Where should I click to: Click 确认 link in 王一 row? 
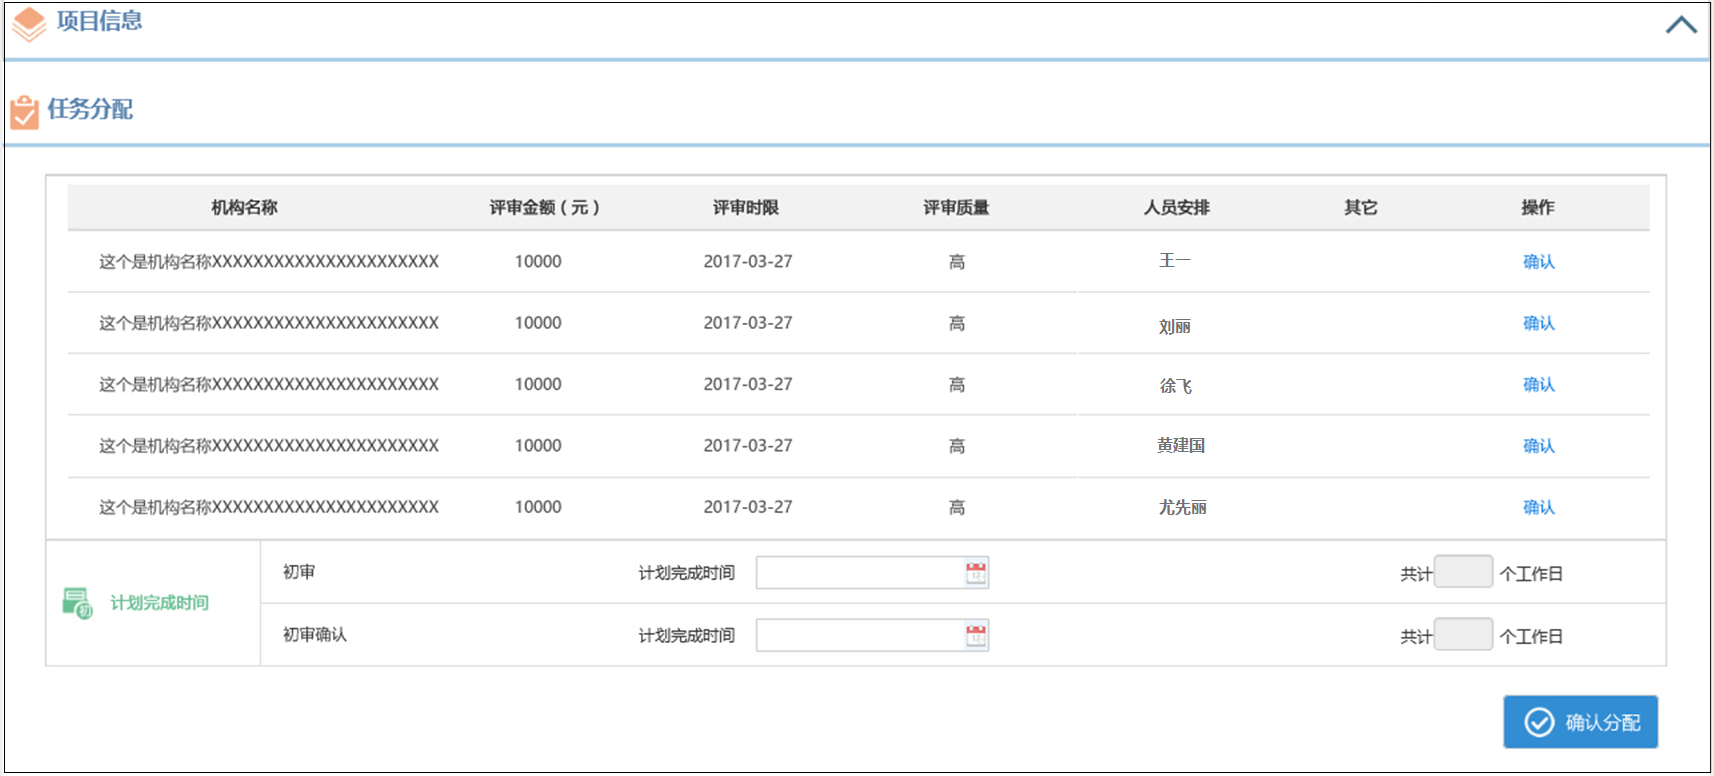point(1538,262)
